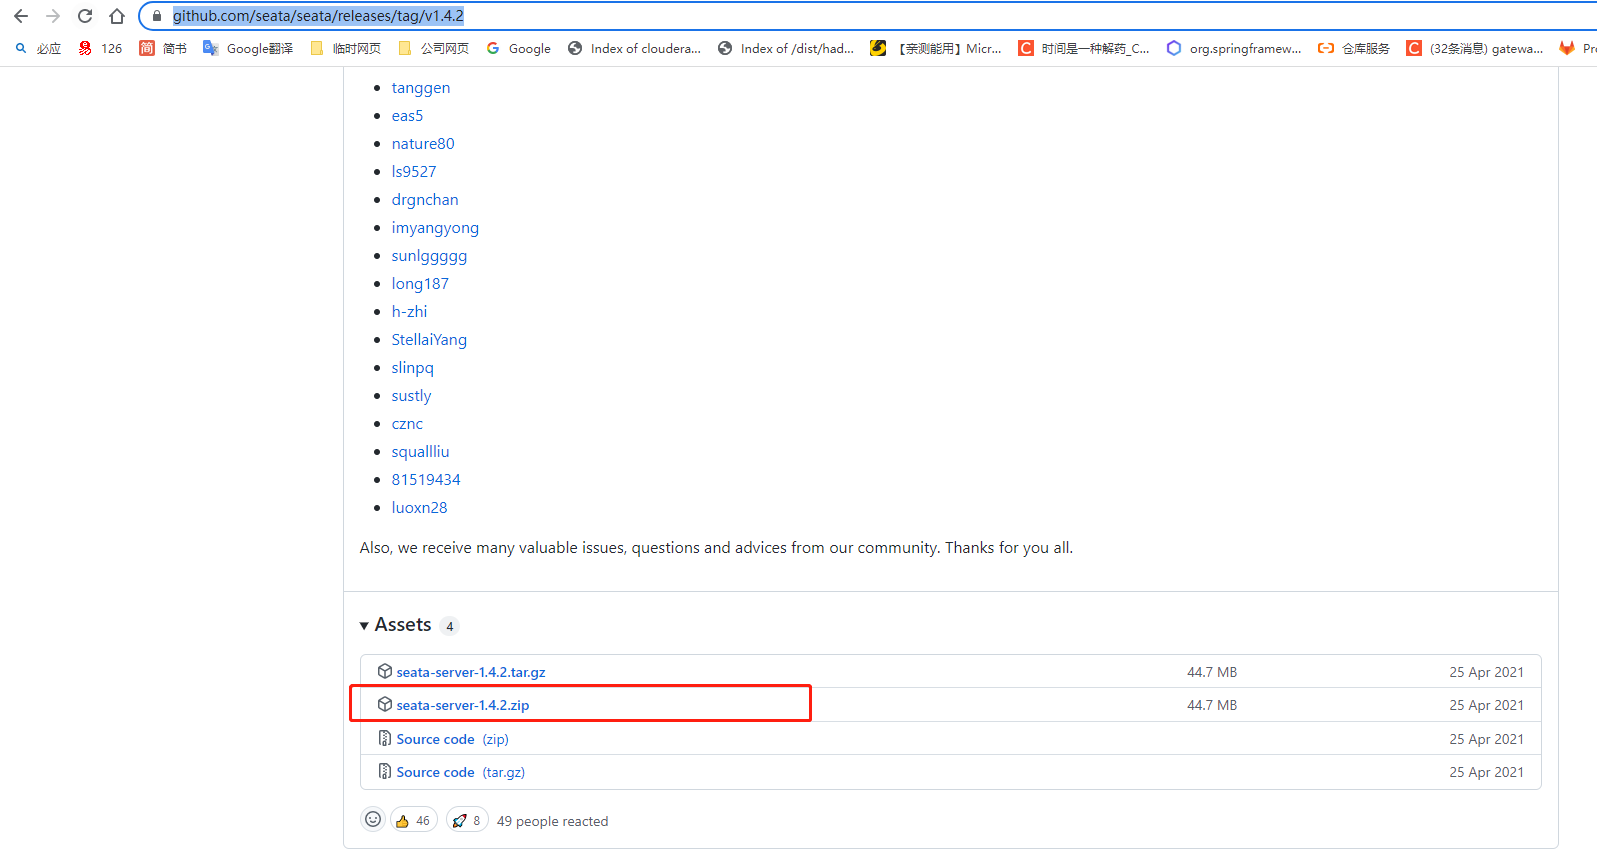This screenshot has height=865, width=1597.
Task: Open contributor luoxn28's profile
Action: (419, 508)
